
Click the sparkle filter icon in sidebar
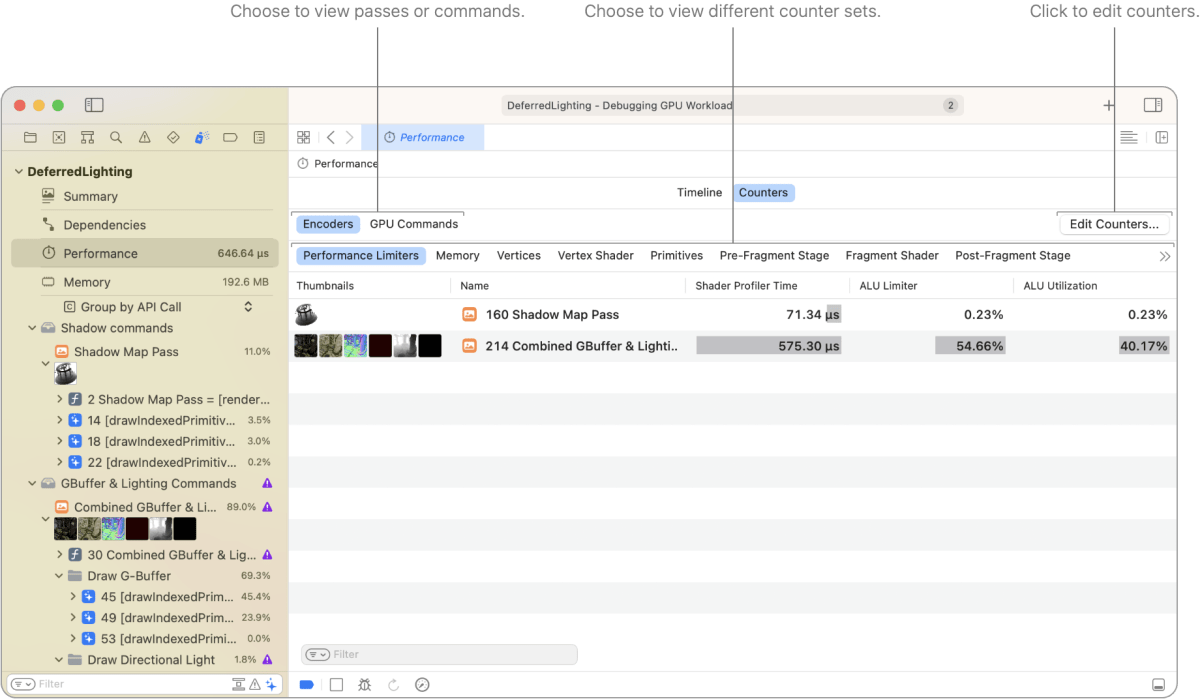[x=271, y=684]
